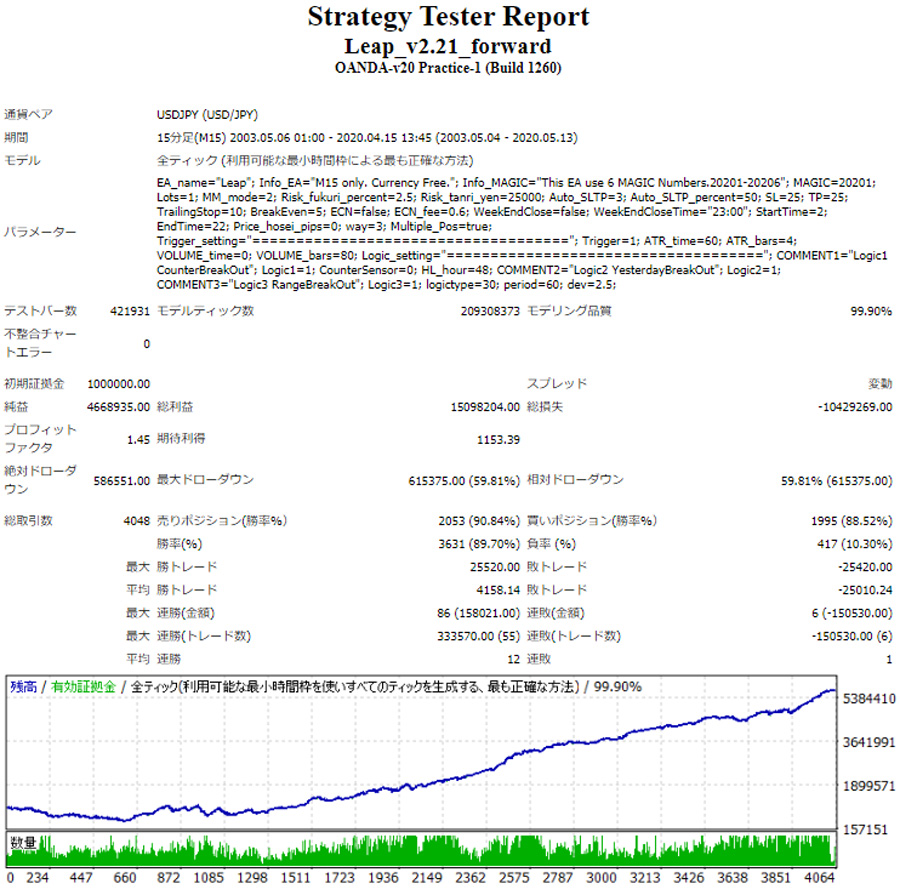Click the expected payoff value 1153.39
Viewport: 900px width, 895px height.
point(498,440)
